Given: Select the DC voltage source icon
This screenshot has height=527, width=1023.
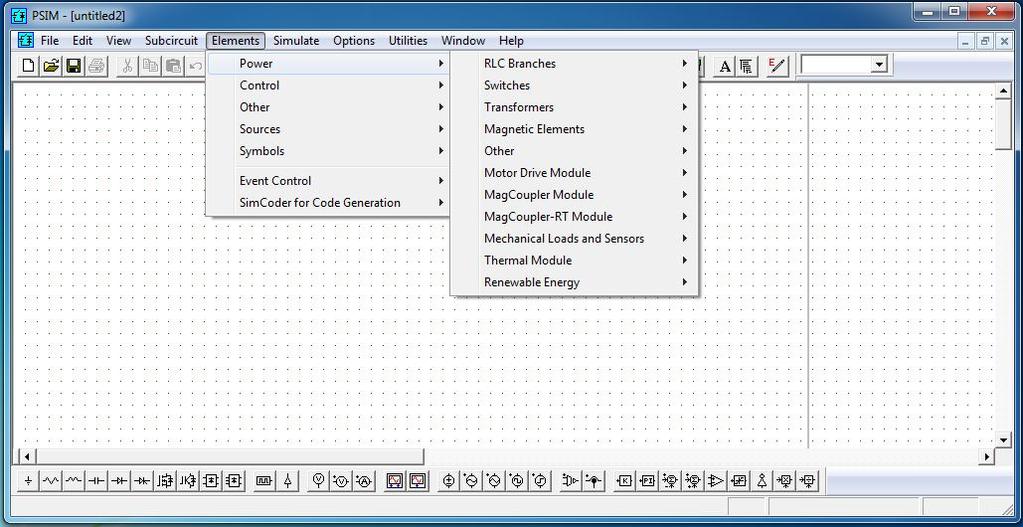Looking at the screenshot, I should point(449,481).
